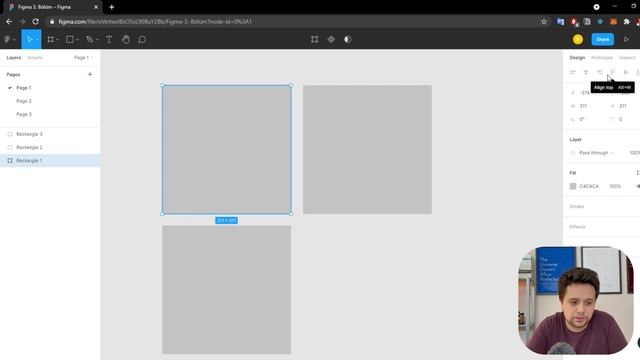
Task: Switch to the Design tab
Action: pyautogui.click(x=577, y=58)
